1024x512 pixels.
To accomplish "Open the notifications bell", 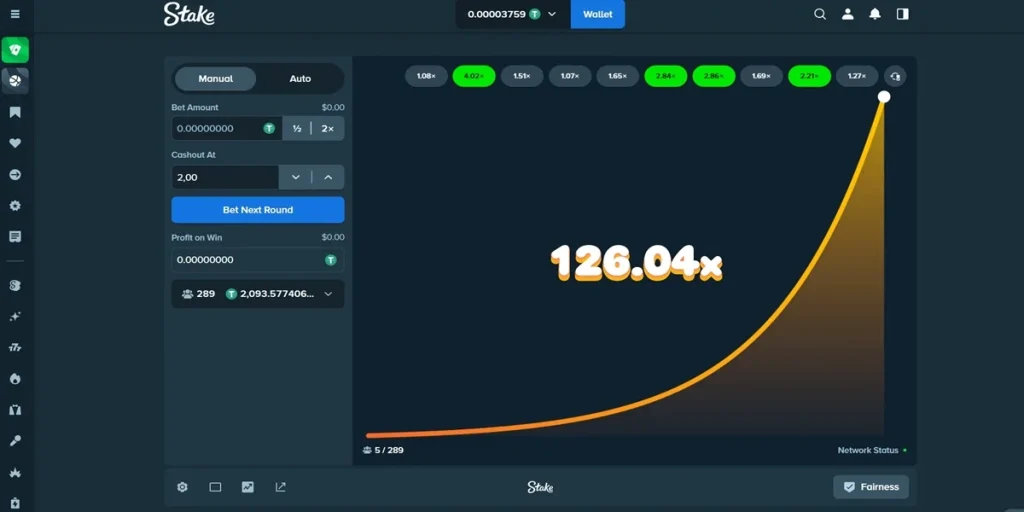I will click(875, 14).
